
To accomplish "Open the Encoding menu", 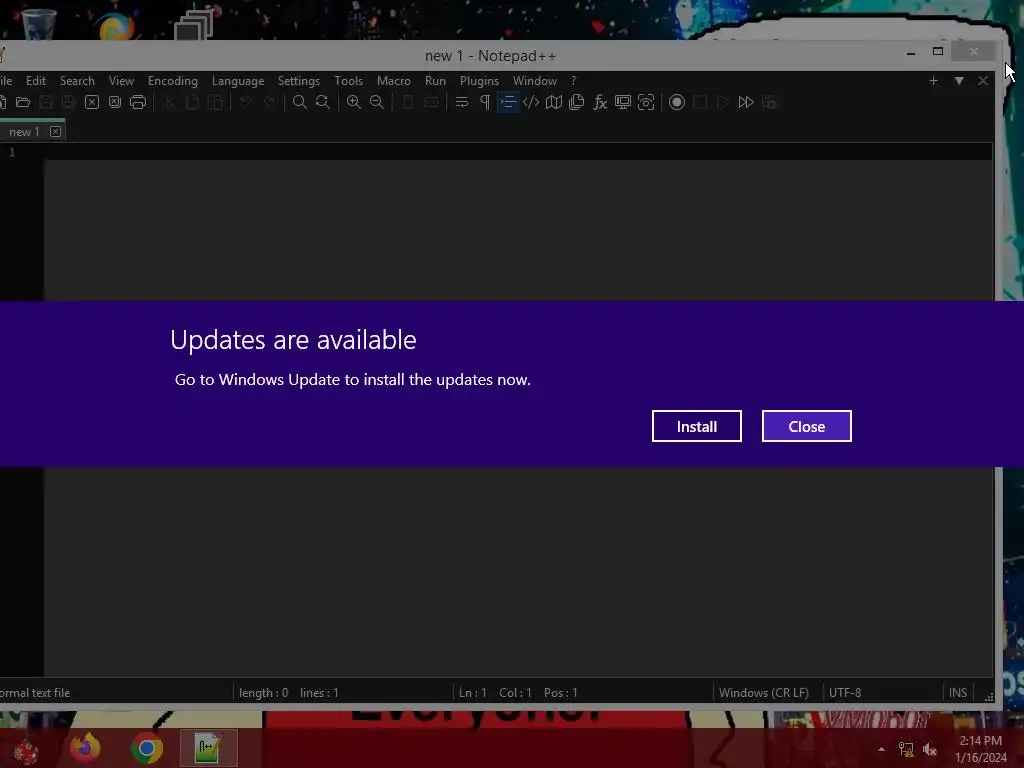I will pyautogui.click(x=172, y=80).
